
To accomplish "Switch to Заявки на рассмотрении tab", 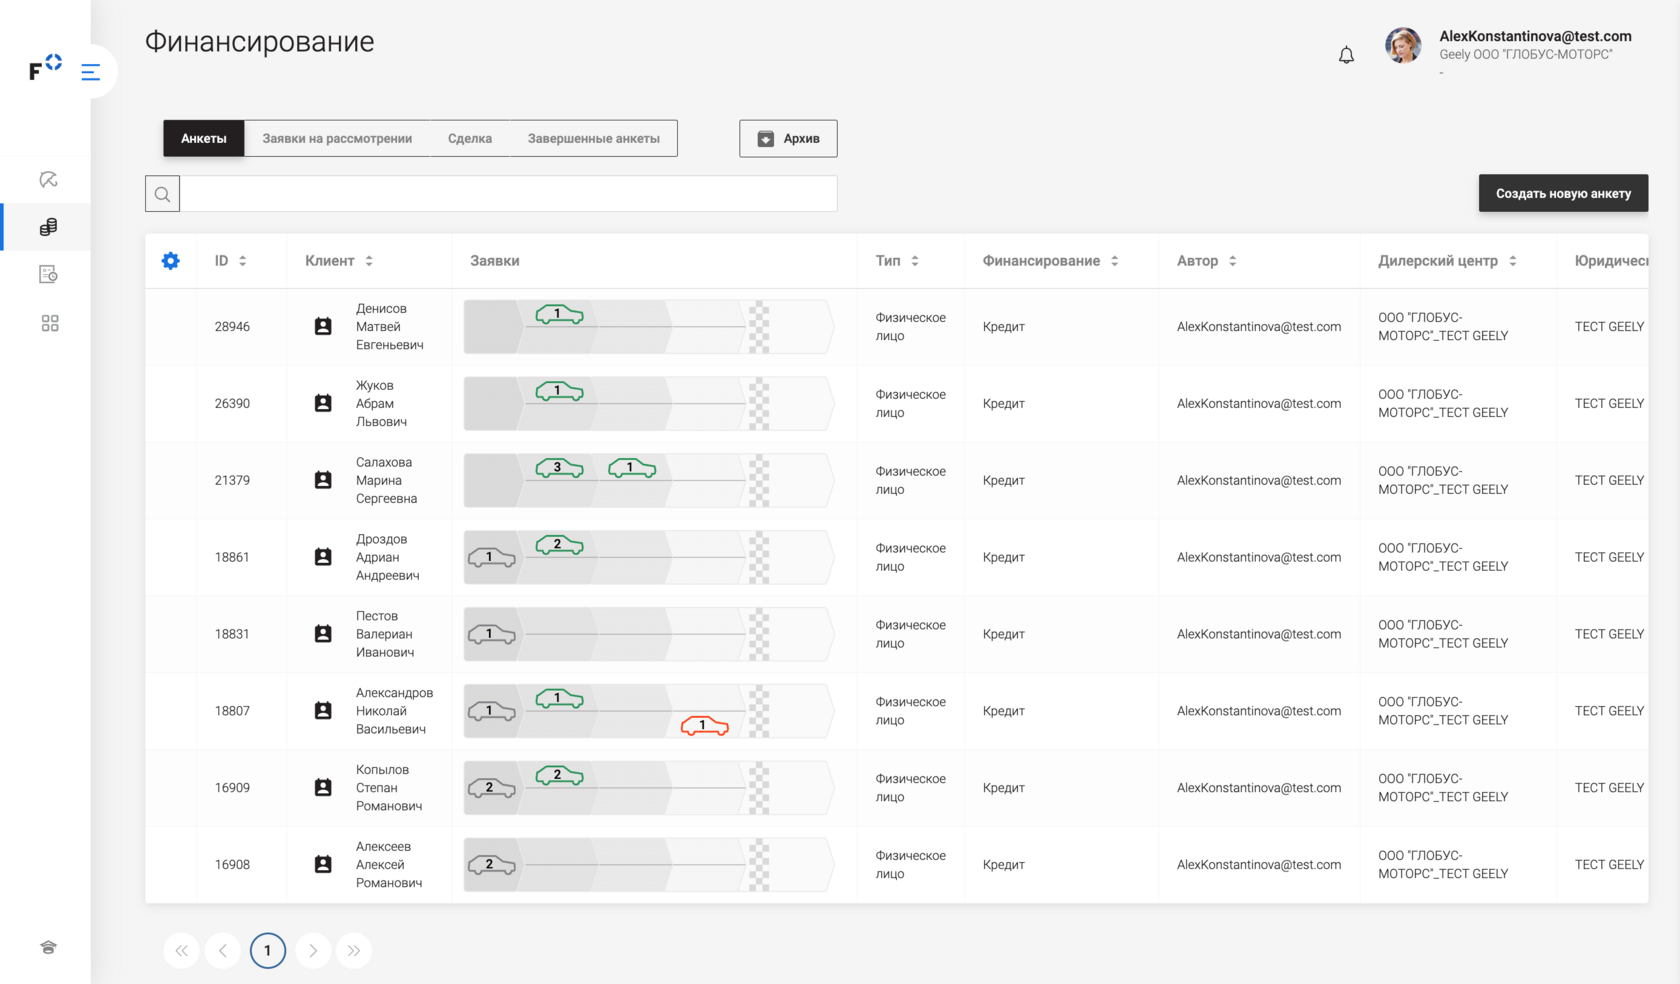I will [337, 139].
